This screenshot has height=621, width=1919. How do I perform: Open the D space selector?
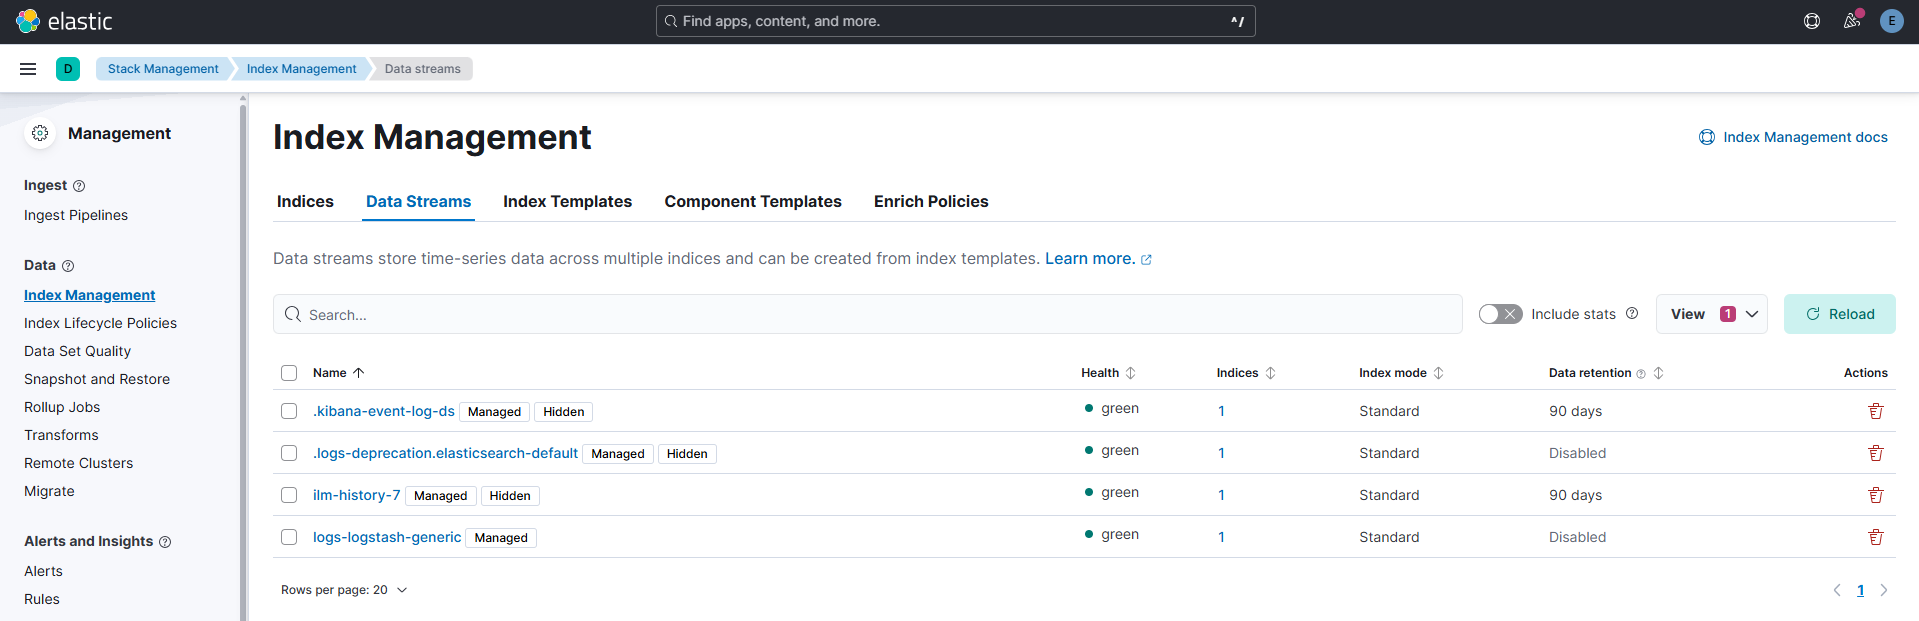click(x=68, y=69)
